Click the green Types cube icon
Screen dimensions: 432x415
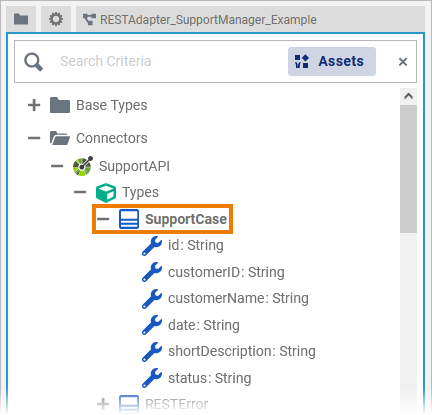coord(106,192)
